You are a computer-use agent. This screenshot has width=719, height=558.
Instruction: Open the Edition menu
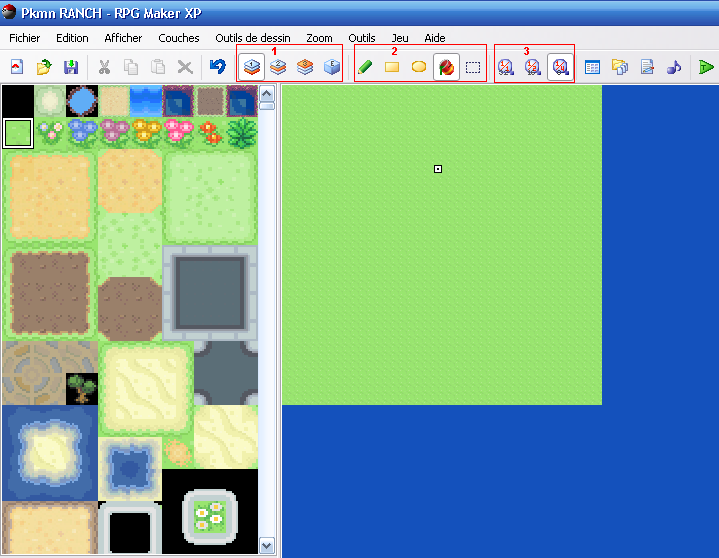tap(72, 38)
